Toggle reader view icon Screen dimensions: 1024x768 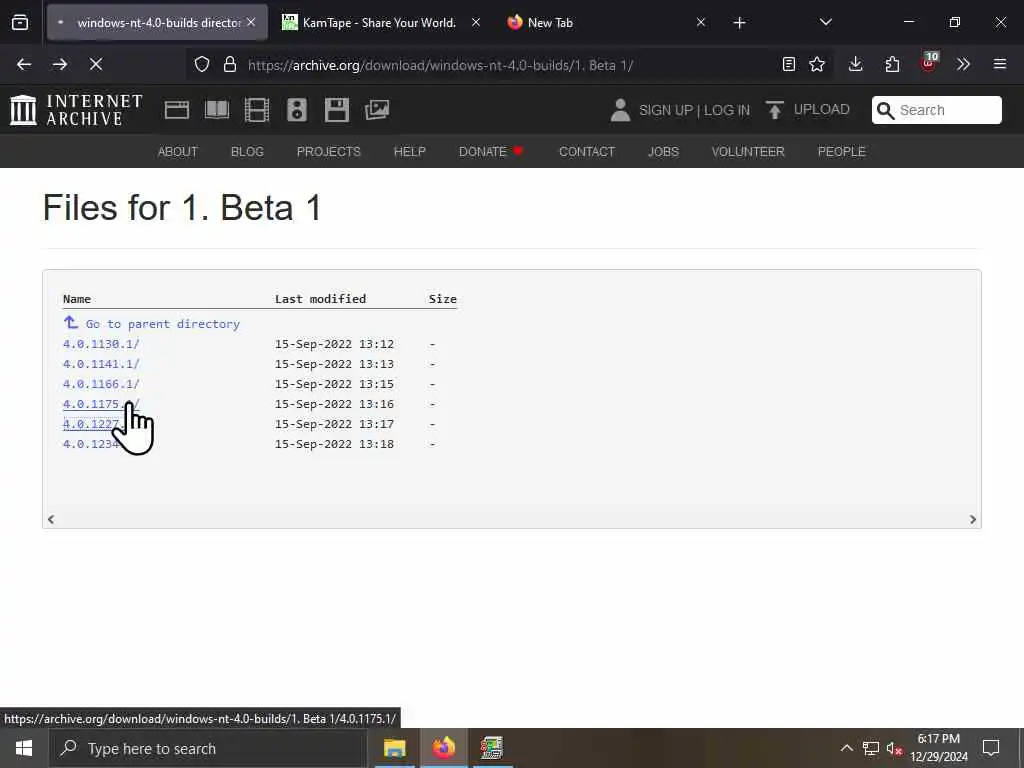[789, 64]
